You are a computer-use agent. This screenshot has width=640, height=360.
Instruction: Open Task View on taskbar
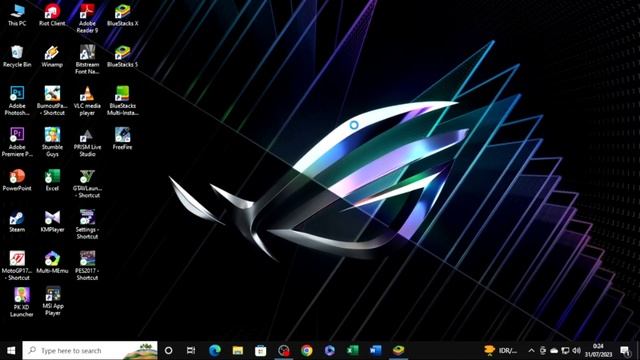click(191, 350)
